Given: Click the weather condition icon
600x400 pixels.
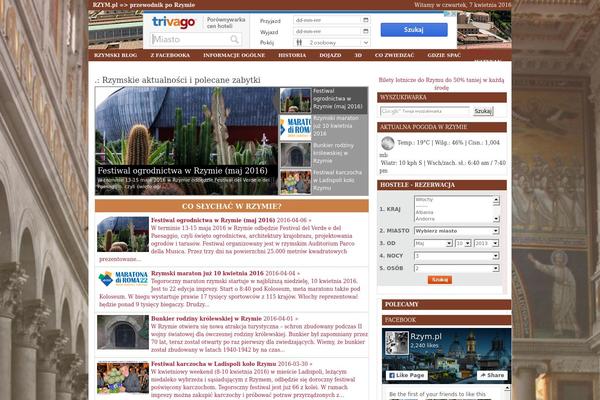Looking at the screenshot, I should click(388, 143).
